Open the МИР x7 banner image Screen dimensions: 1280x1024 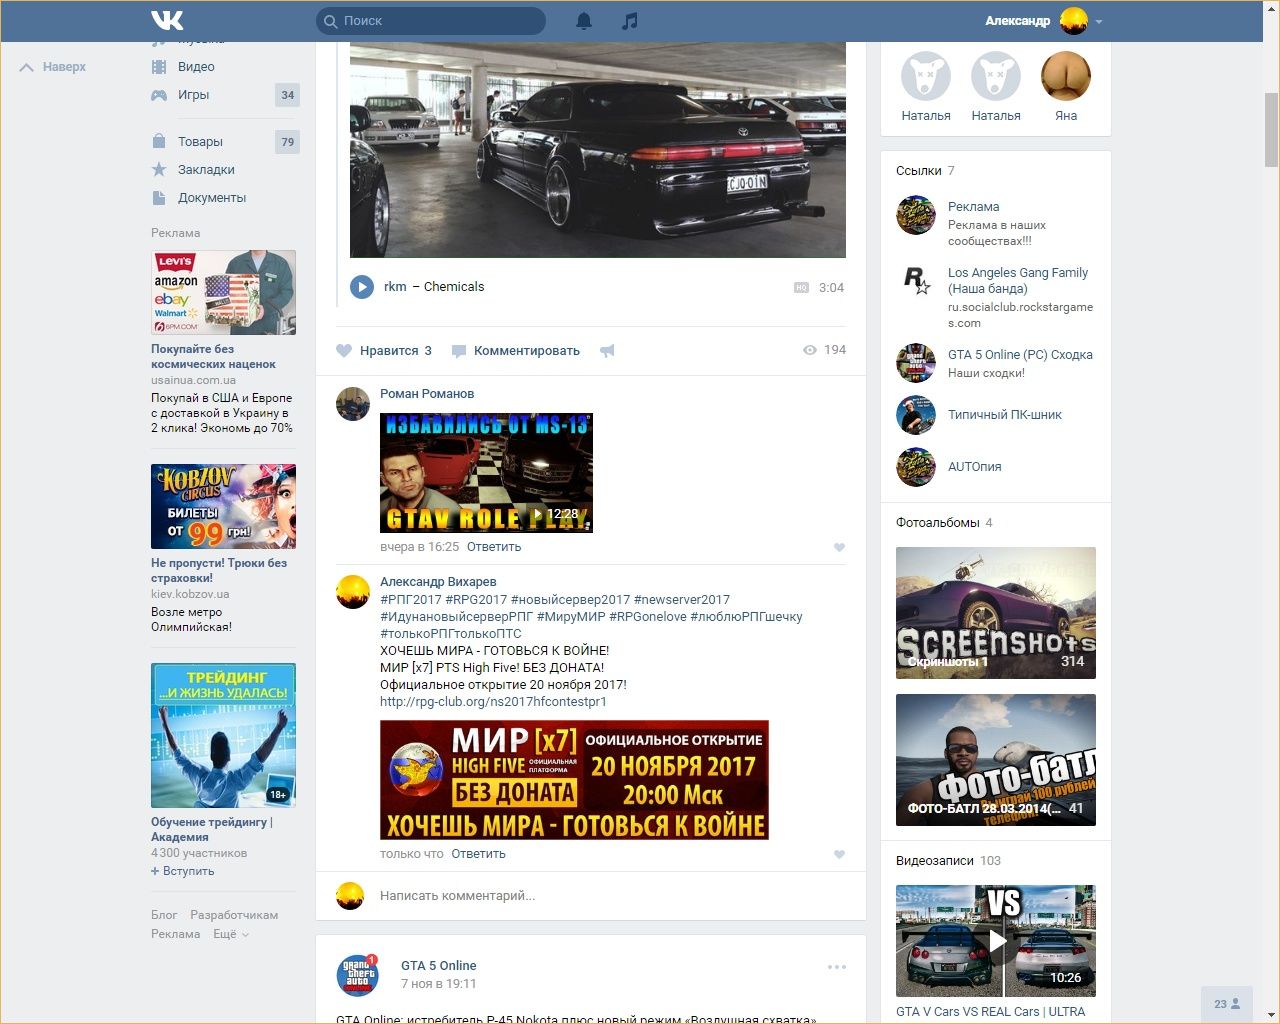pos(574,780)
